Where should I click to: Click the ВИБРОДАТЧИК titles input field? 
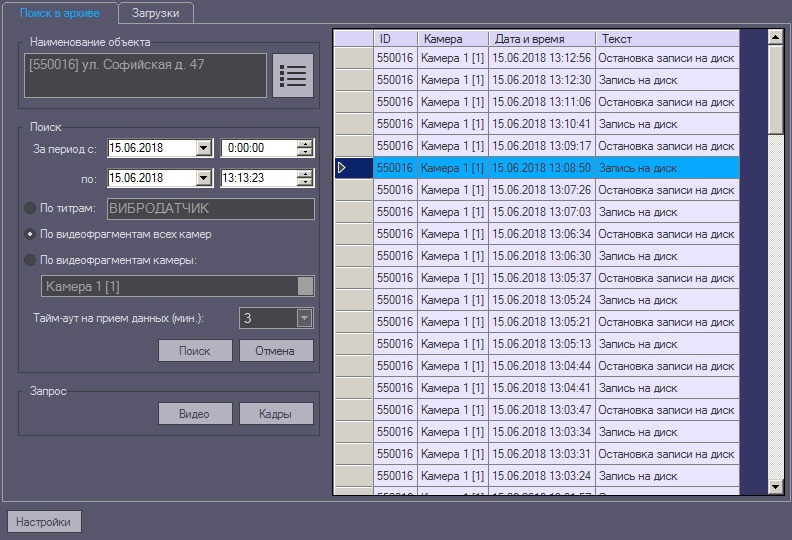pyautogui.click(x=208, y=208)
